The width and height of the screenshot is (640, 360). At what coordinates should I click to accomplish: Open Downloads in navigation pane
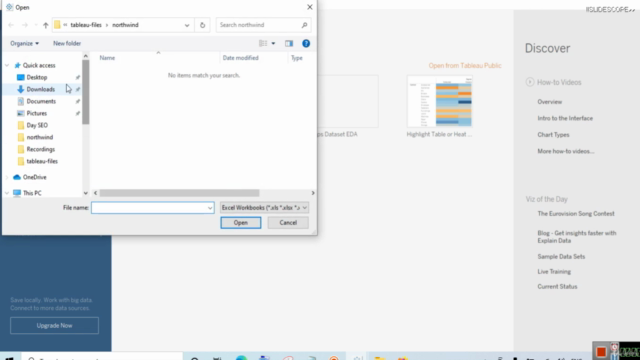40,89
